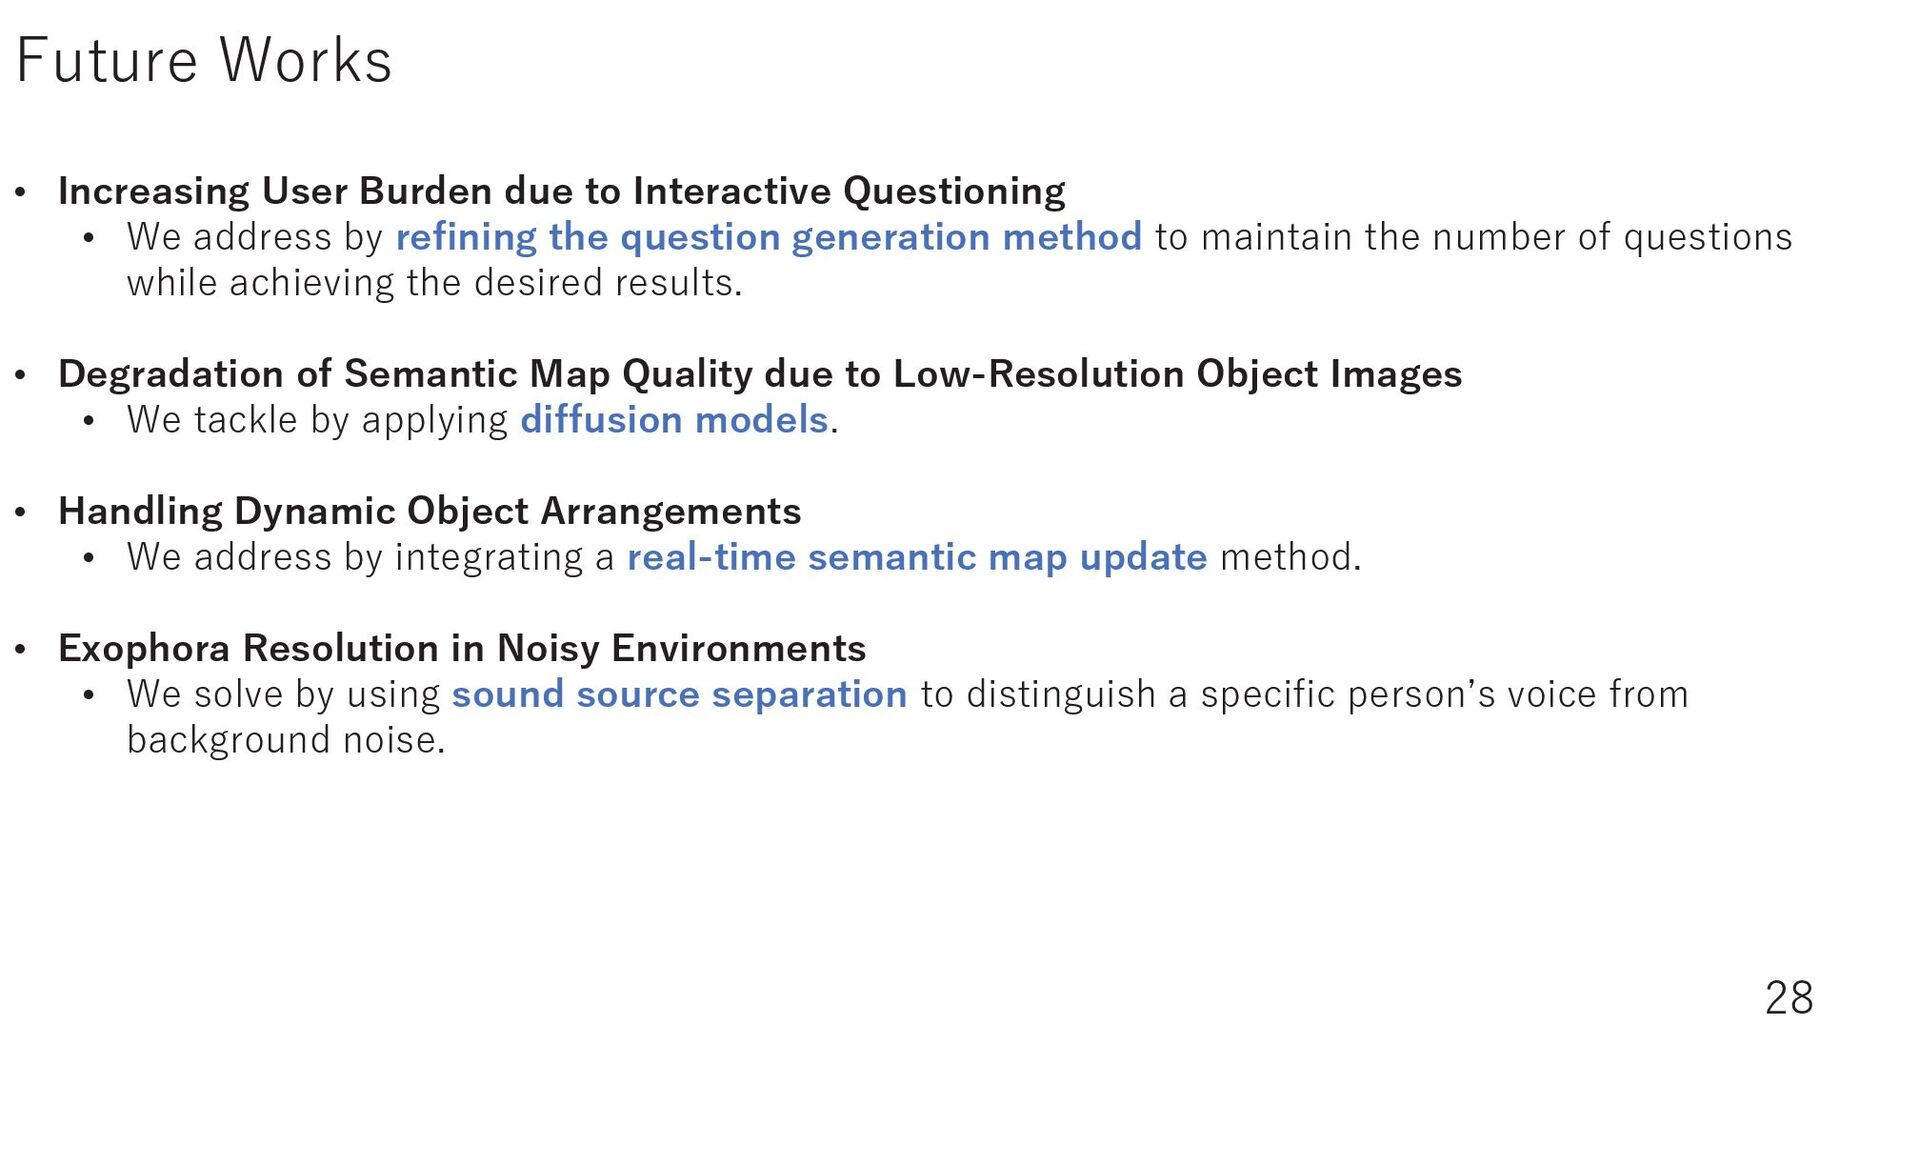Viewport: 1920px width, 1166px height.
Task: Select the heading Exophora Resolution in Noisy Environments
Action: pyautogui.click(x=462, y=648)
